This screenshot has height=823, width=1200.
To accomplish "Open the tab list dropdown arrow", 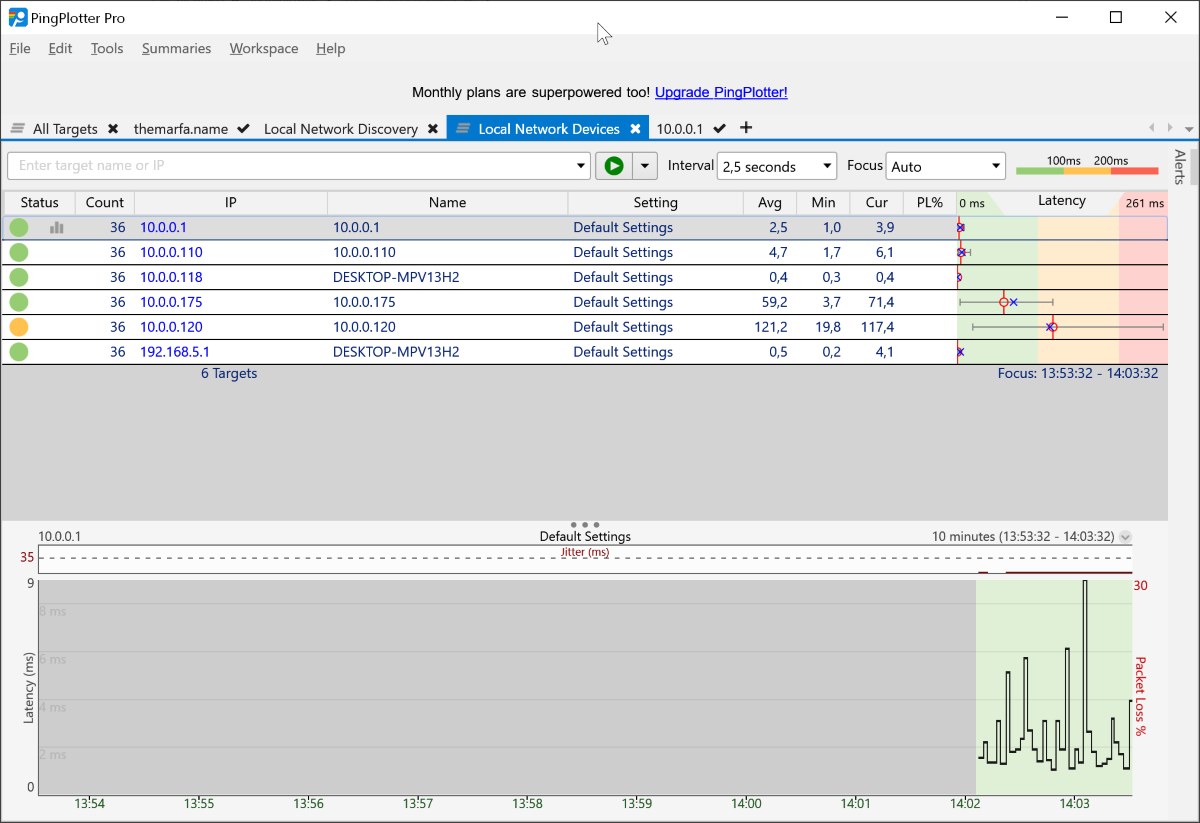I will (1189, 129).
